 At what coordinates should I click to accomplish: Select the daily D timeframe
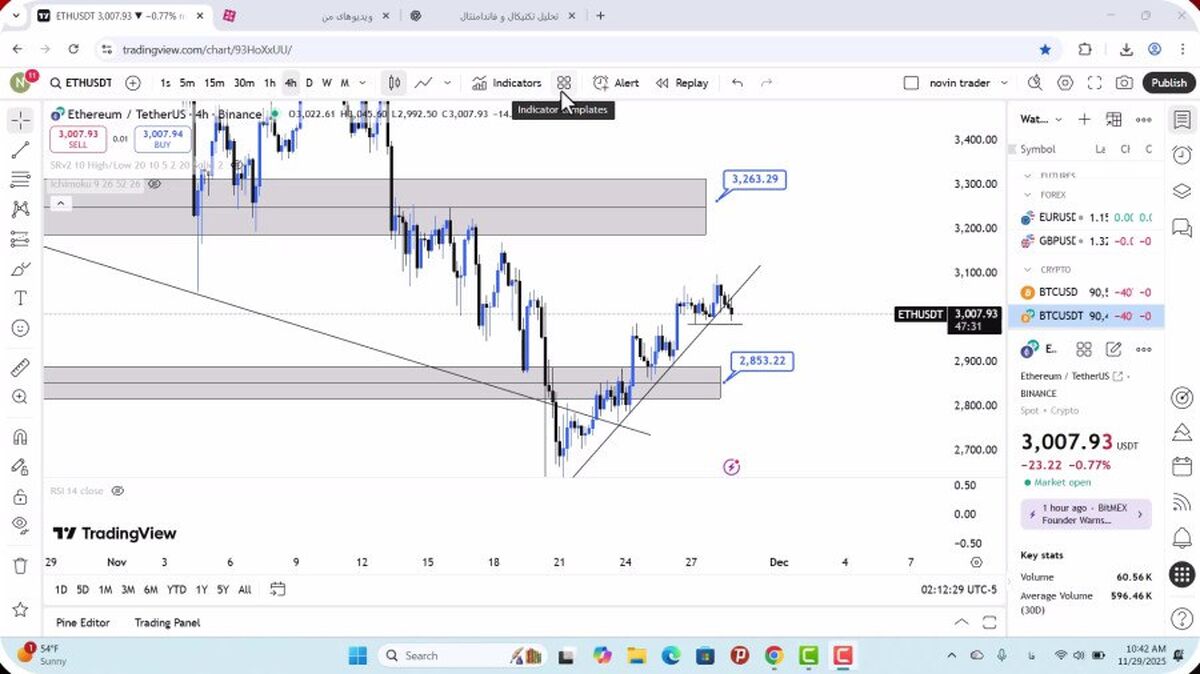pos(309,83)
